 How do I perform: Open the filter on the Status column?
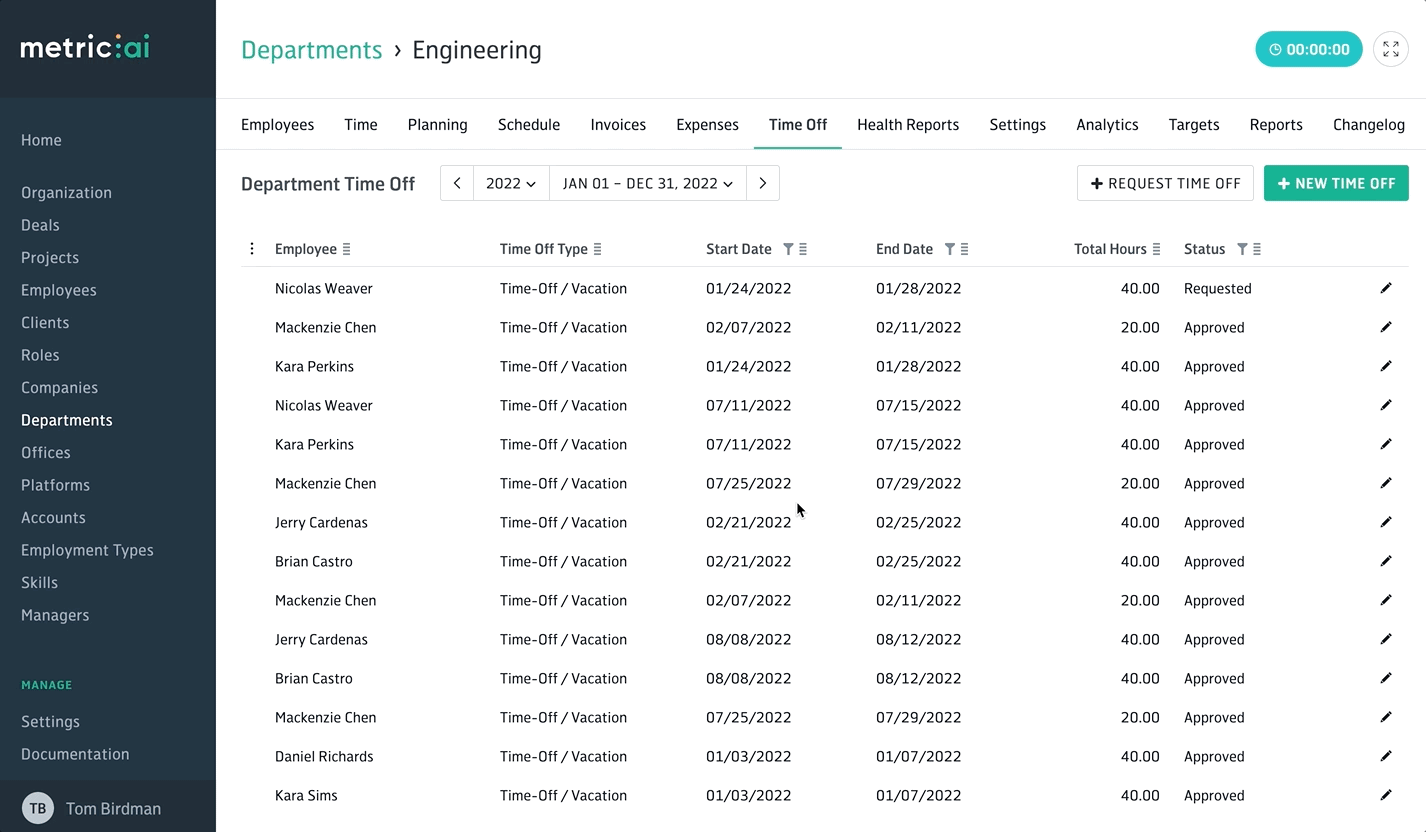1242,249
